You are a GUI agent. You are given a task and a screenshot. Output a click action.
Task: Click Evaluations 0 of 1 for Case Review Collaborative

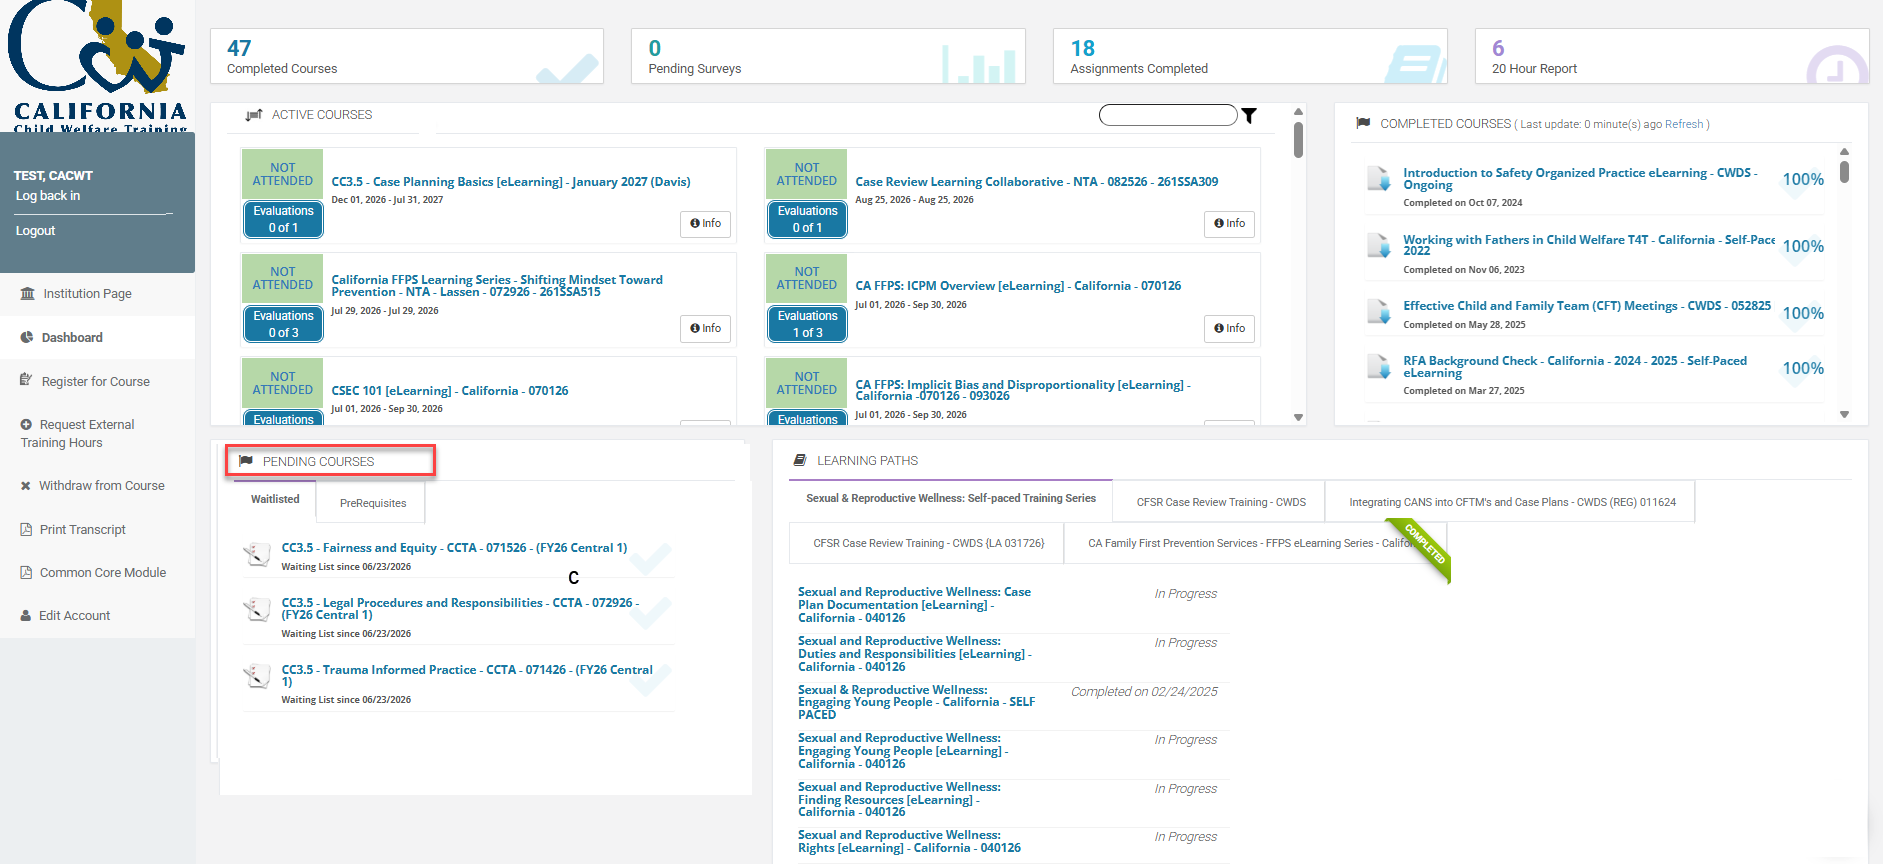[807, 220]
